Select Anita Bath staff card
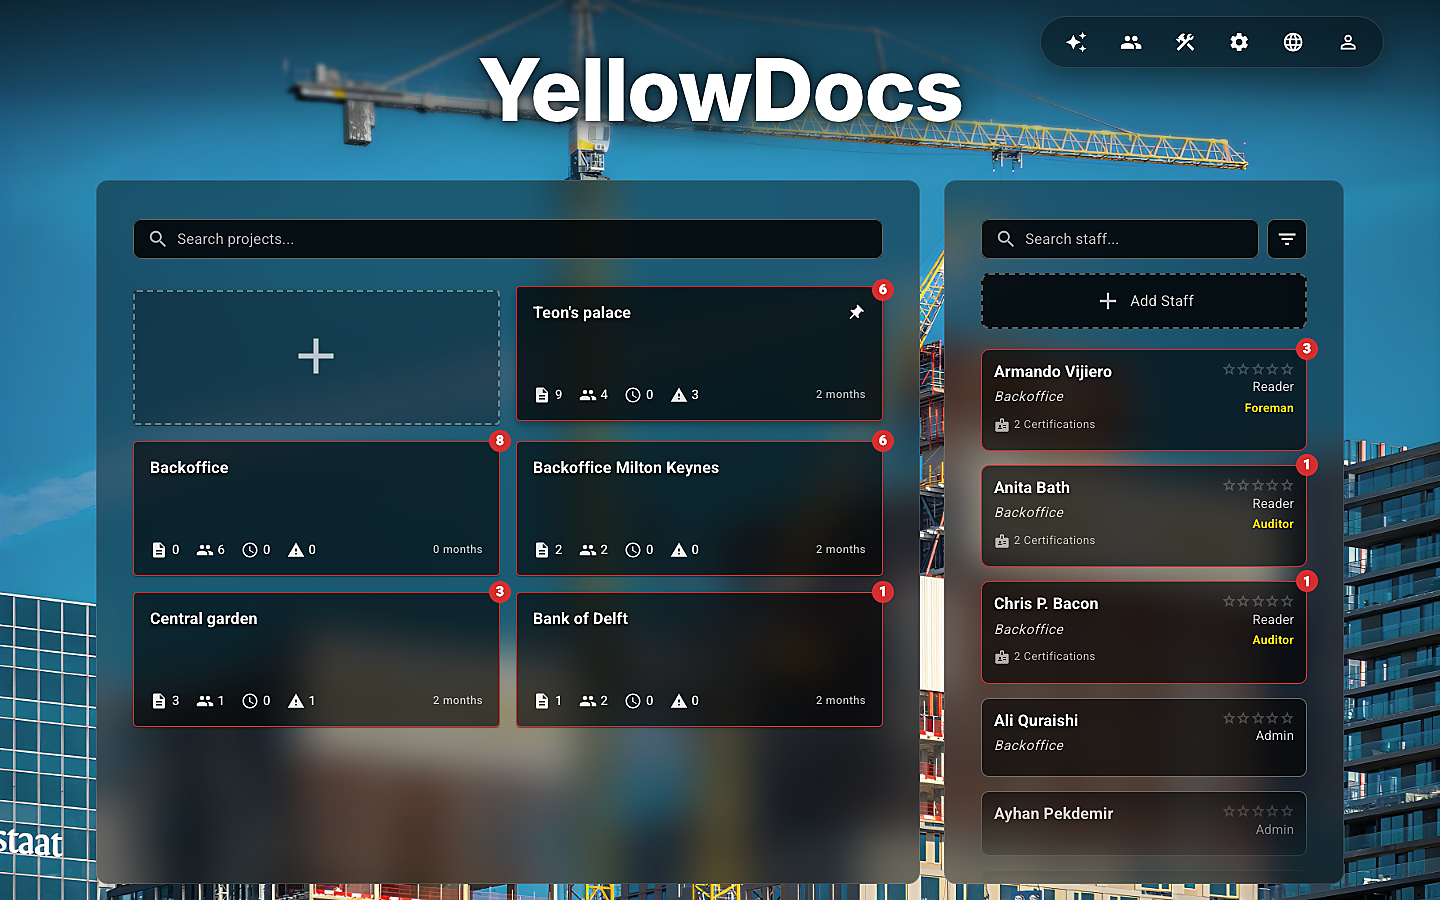Viewport: 1440px width, 900px height. 1144,516
